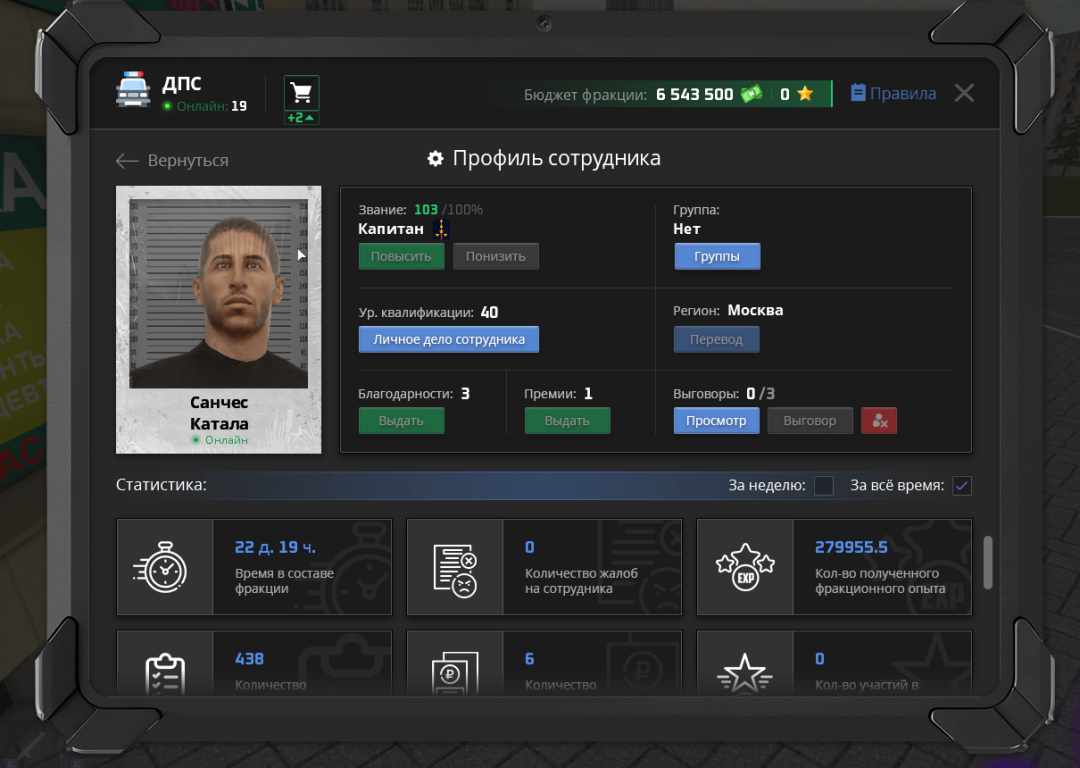The image size is (1080, 768).
Task: Open the Группы button
Action: [717, 256]
